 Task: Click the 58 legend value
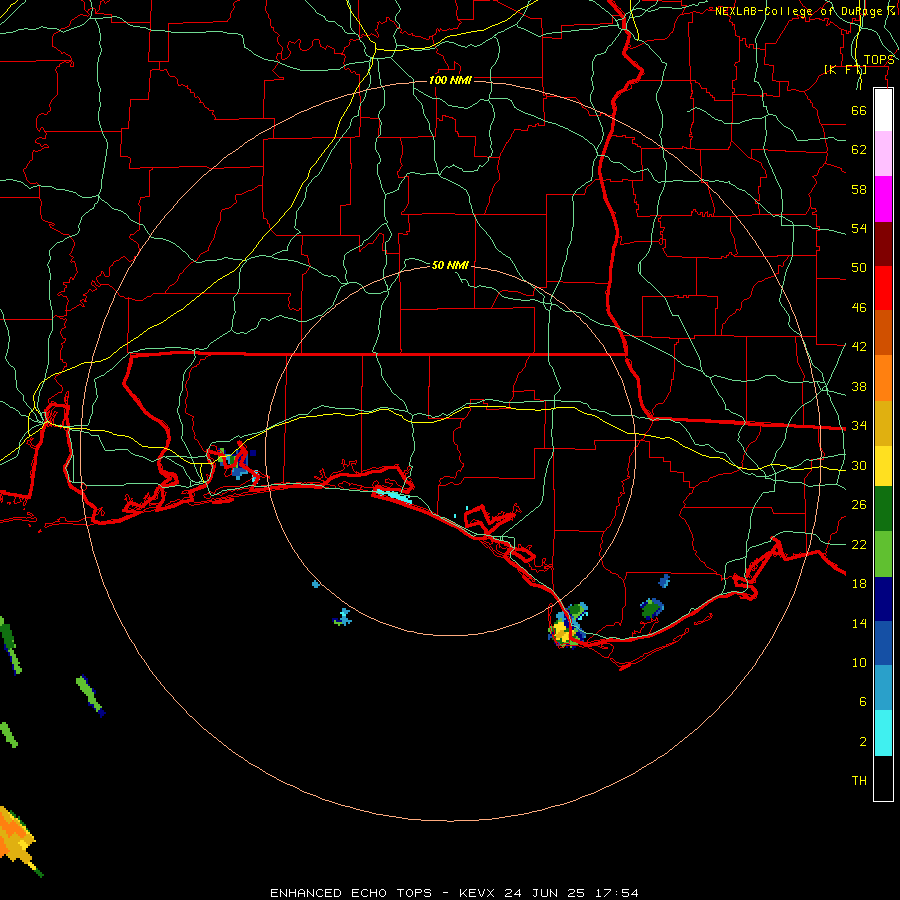859,189
